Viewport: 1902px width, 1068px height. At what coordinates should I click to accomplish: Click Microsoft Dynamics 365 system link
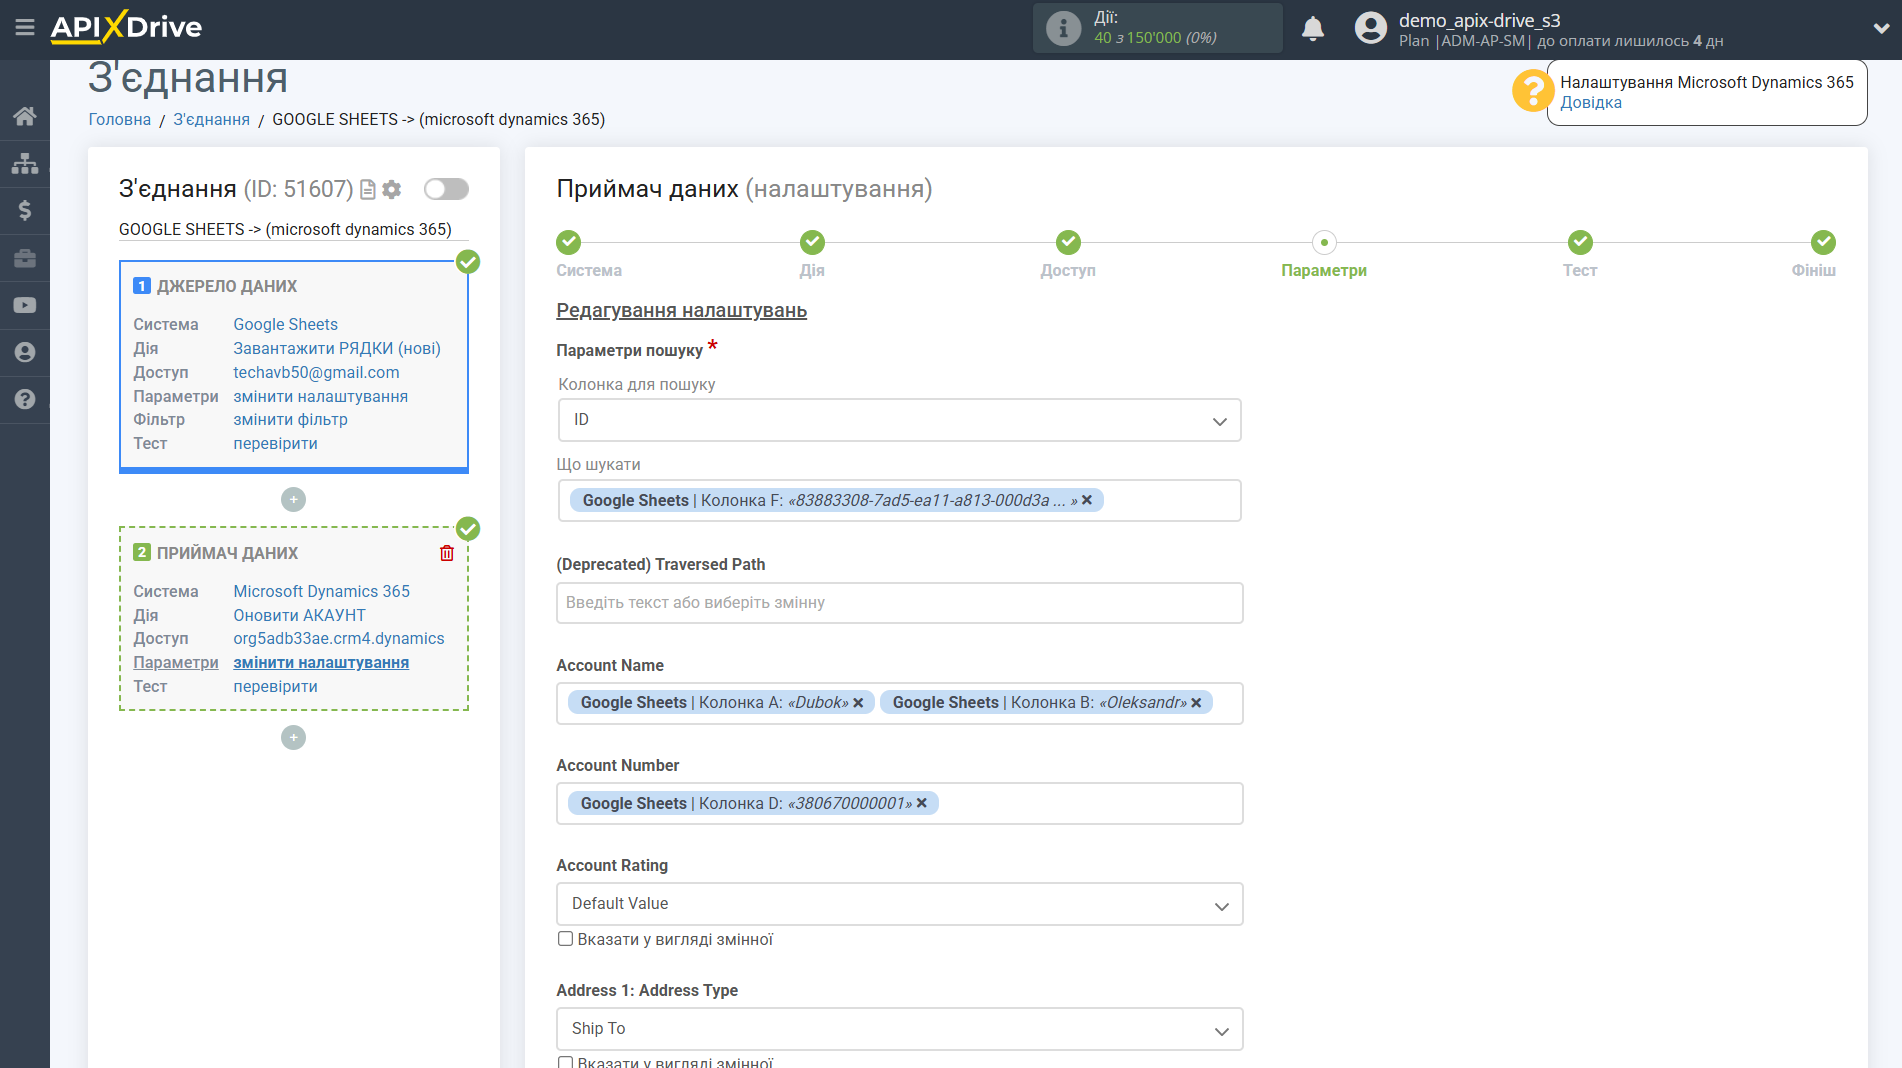(321, 591)
